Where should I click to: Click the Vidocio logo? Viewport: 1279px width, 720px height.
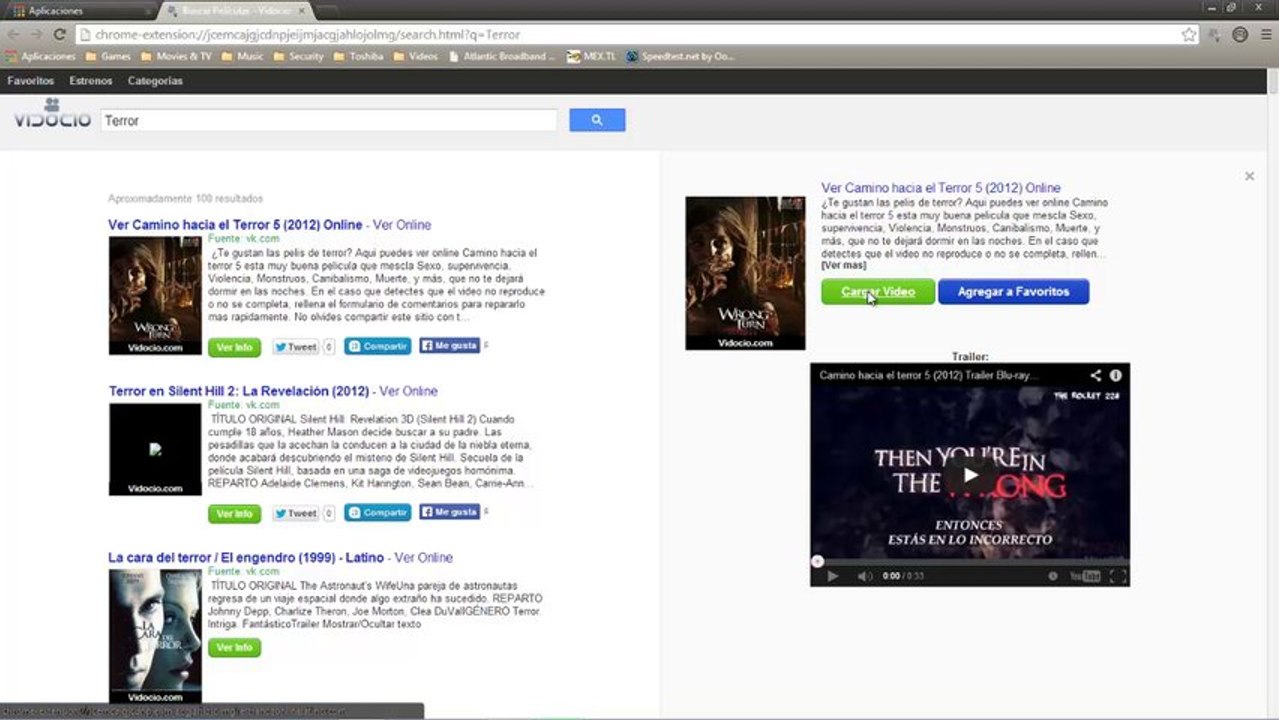(51, 115)
